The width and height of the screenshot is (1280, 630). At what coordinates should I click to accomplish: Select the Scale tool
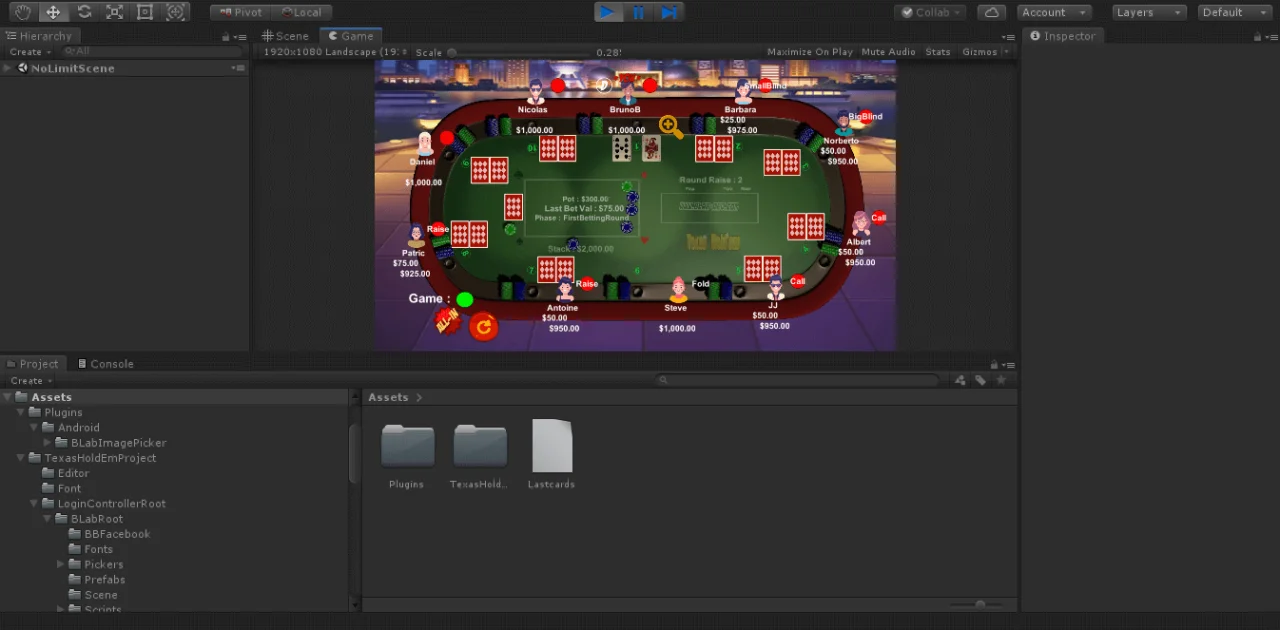pos(114,12)
